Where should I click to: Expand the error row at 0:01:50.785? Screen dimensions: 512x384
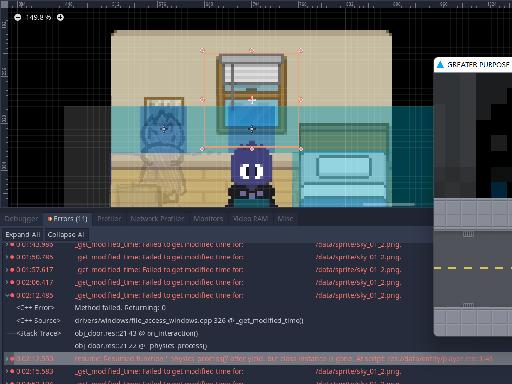coord(7,257)
